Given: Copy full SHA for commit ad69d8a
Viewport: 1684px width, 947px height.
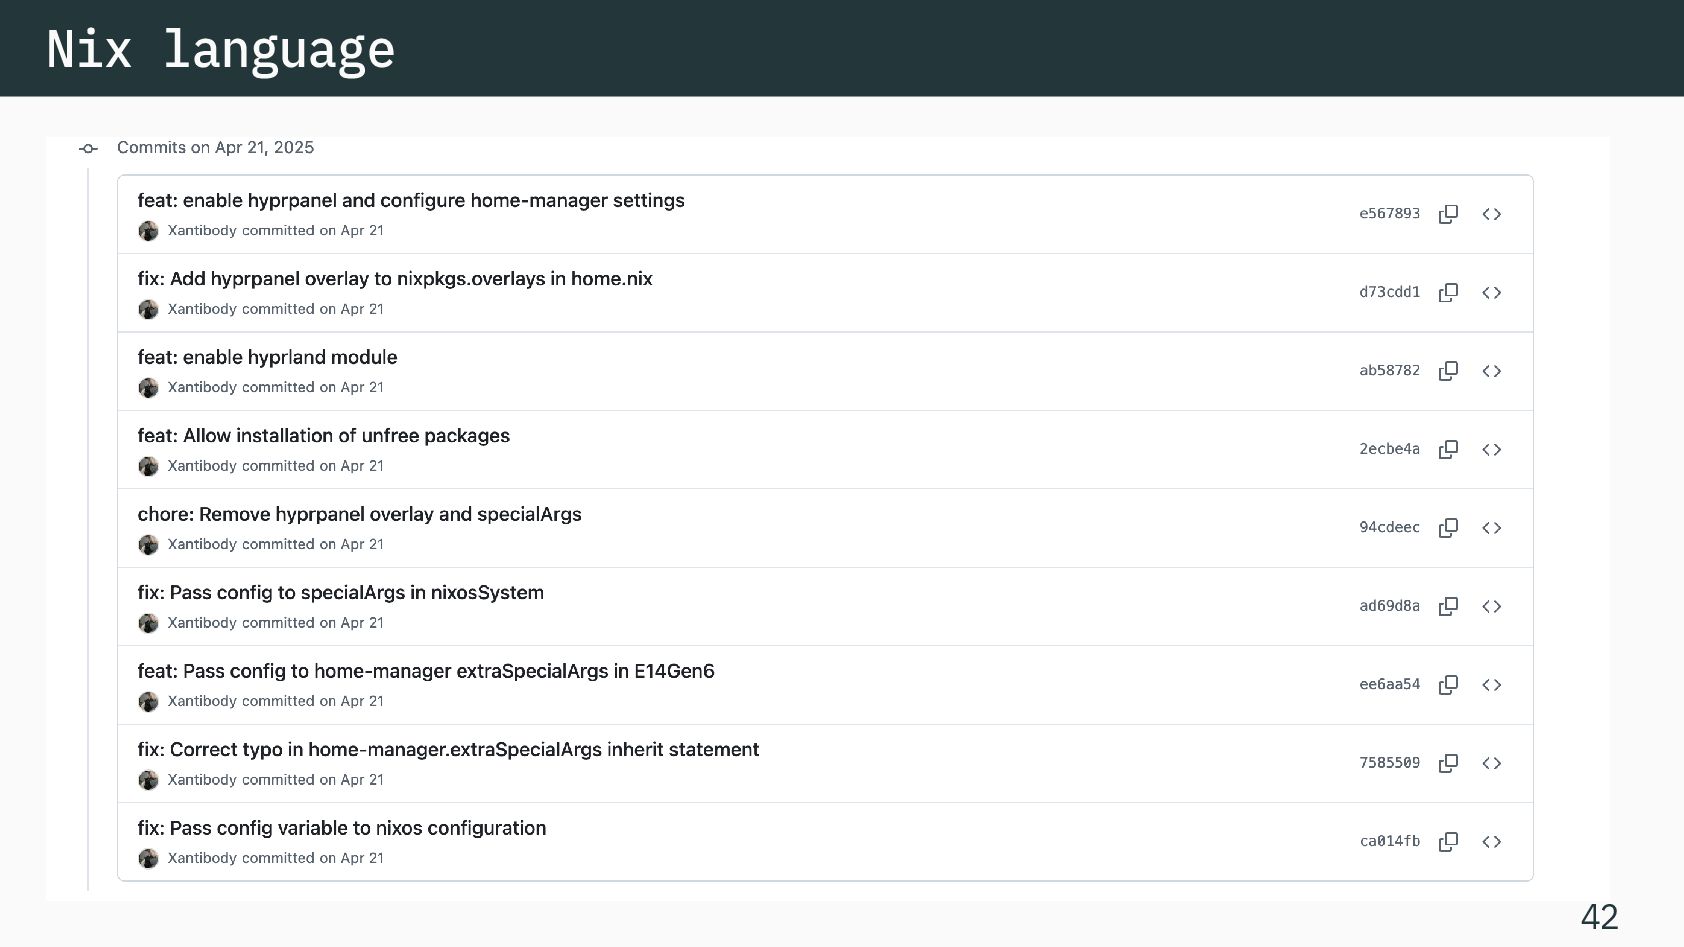Looking at the screenshot, I should [x=1448, y=606].
